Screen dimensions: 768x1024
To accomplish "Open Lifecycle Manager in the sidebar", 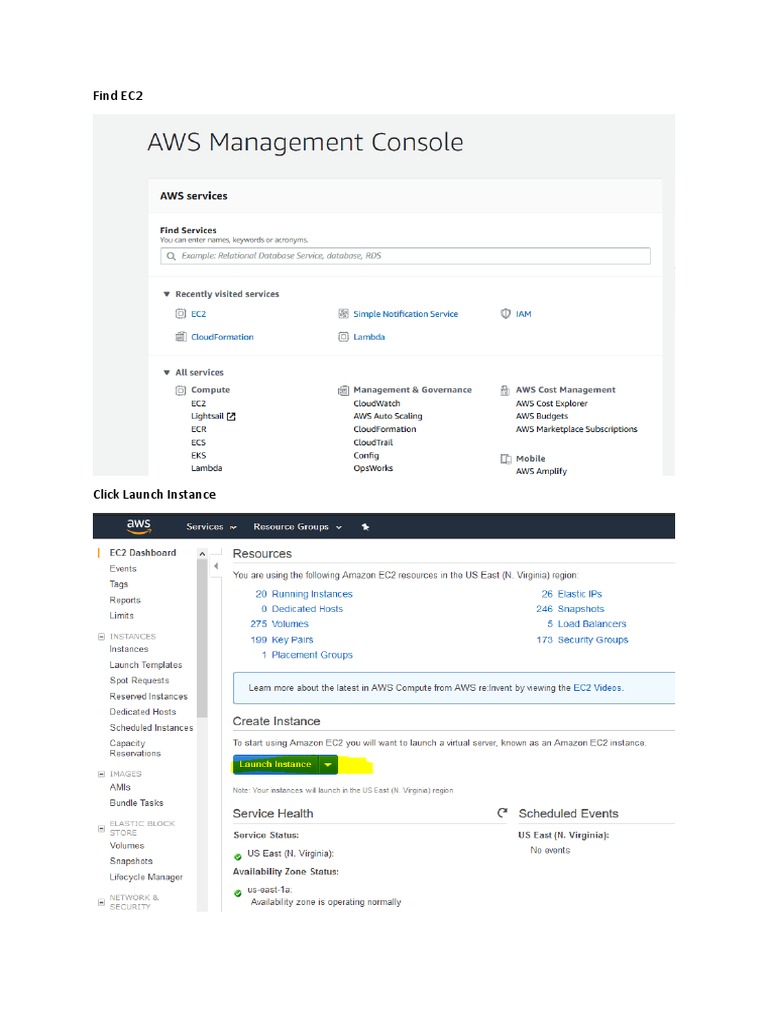I will [x=146, y=877].
